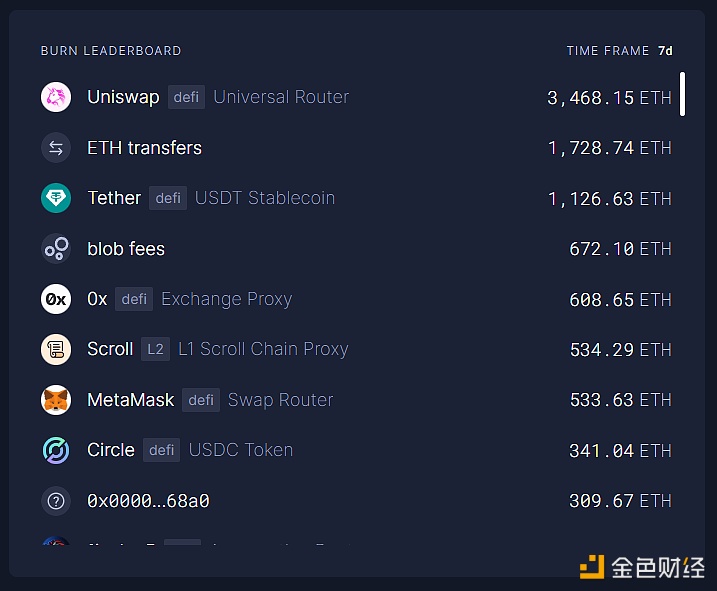The height and width of the screenshot is (591, 717).
Task: Click the Tether diamond logo icon
Action: click(56, 198)
